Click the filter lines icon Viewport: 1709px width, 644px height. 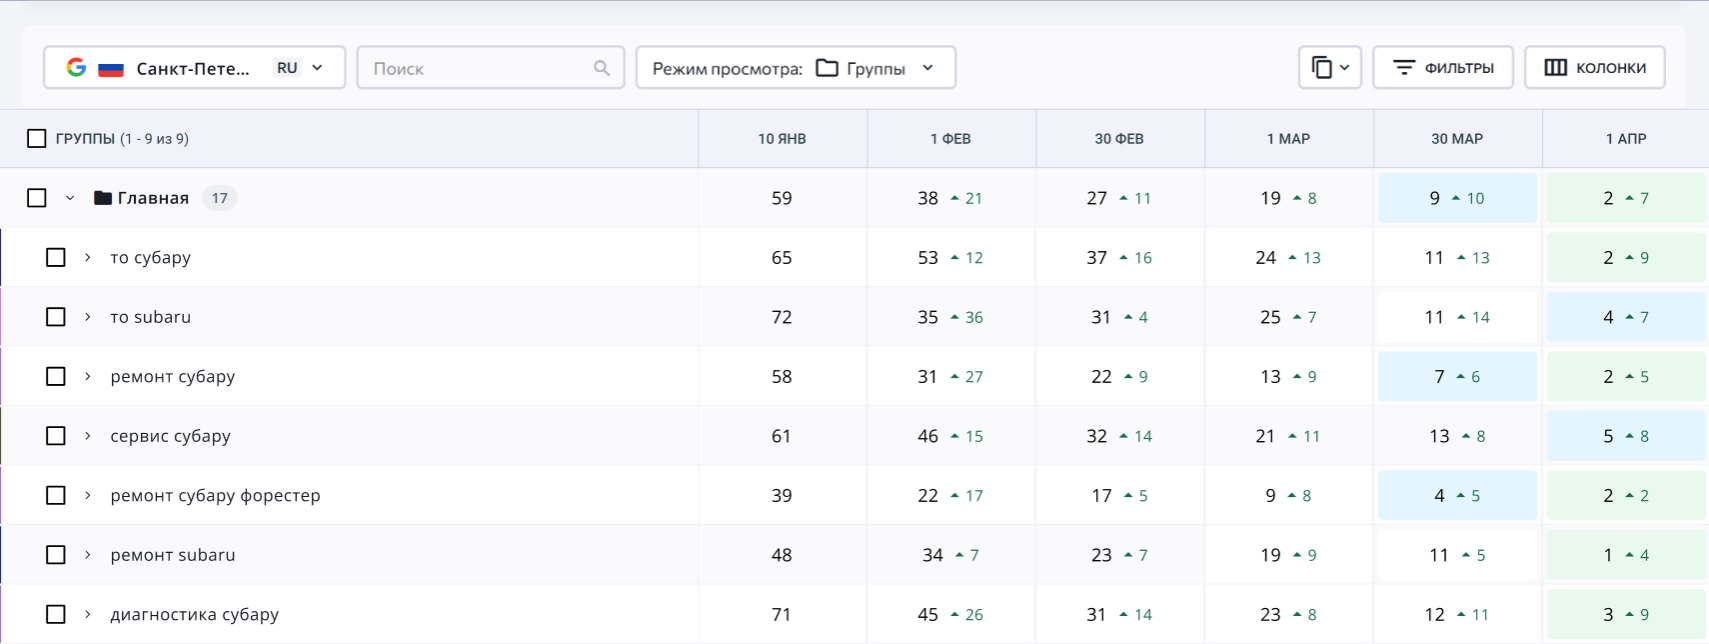click(1404, 68)
